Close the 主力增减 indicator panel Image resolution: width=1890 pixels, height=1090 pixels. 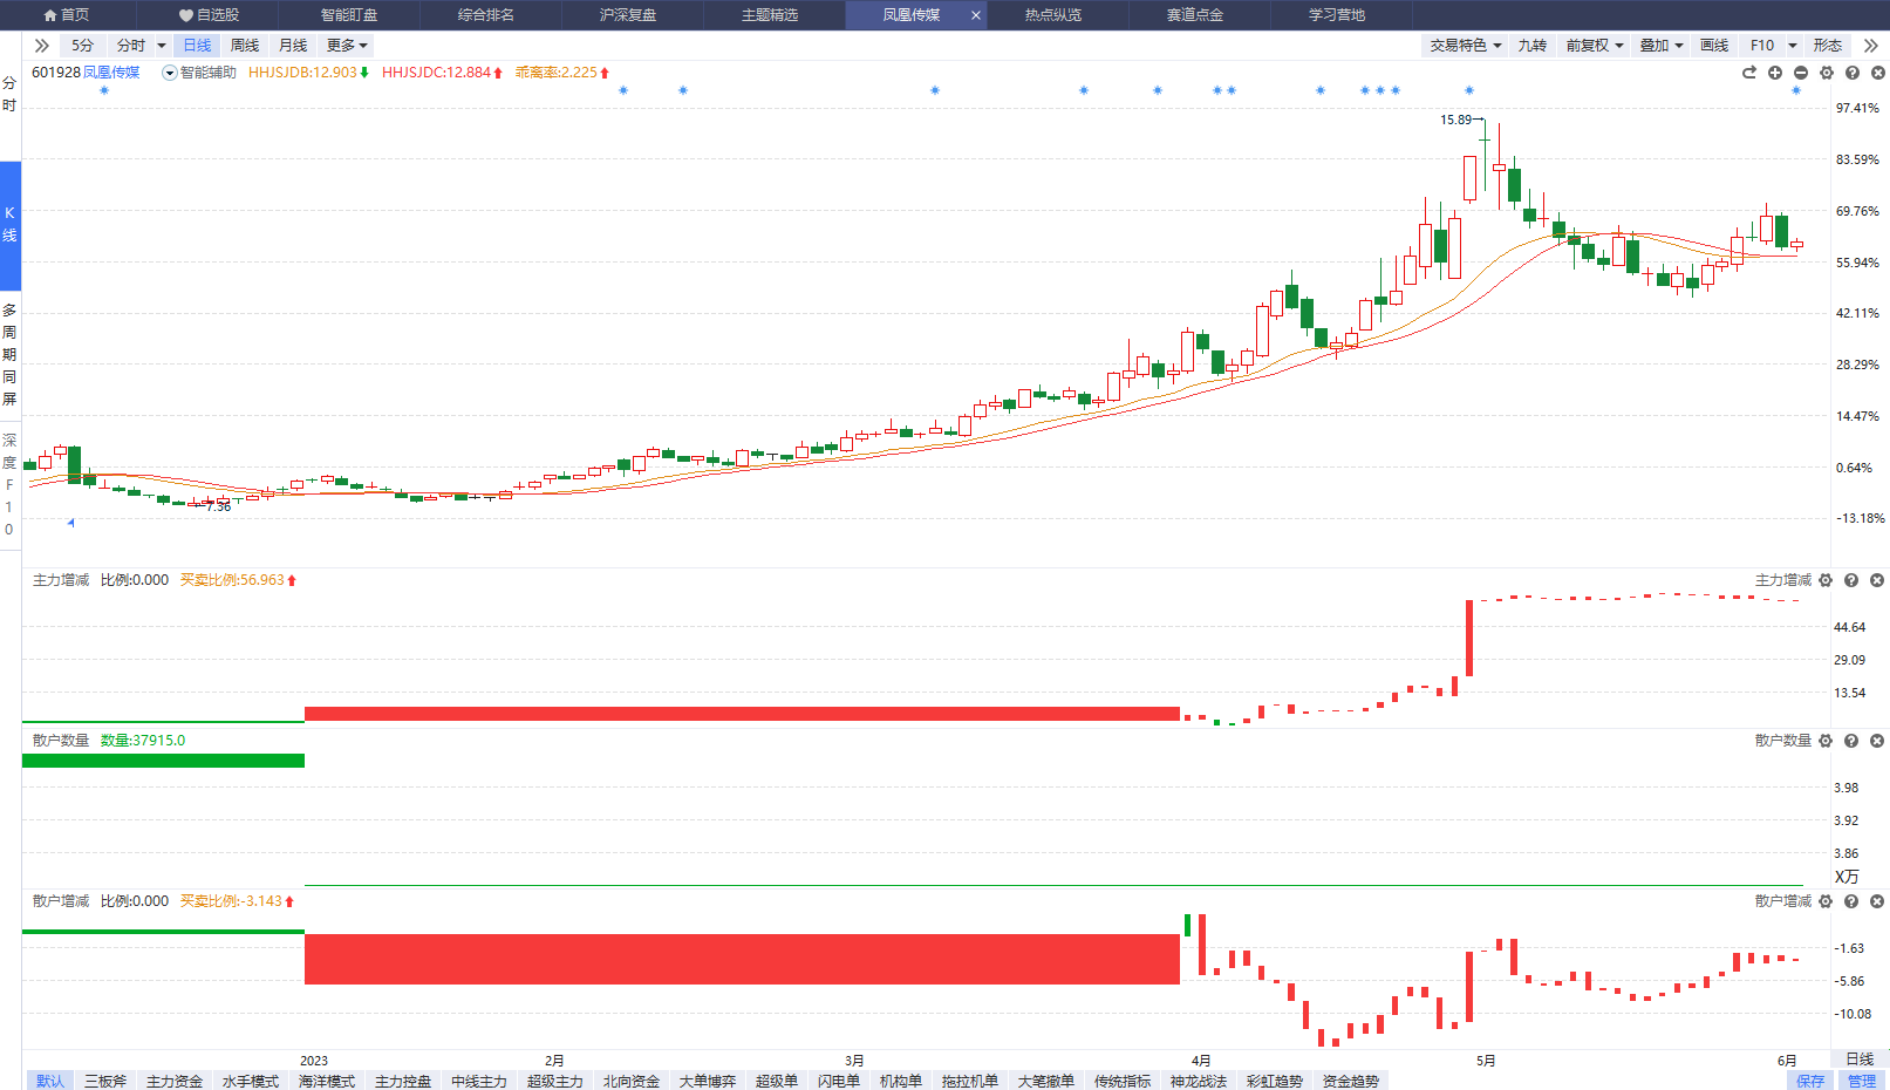(1877, 580)
